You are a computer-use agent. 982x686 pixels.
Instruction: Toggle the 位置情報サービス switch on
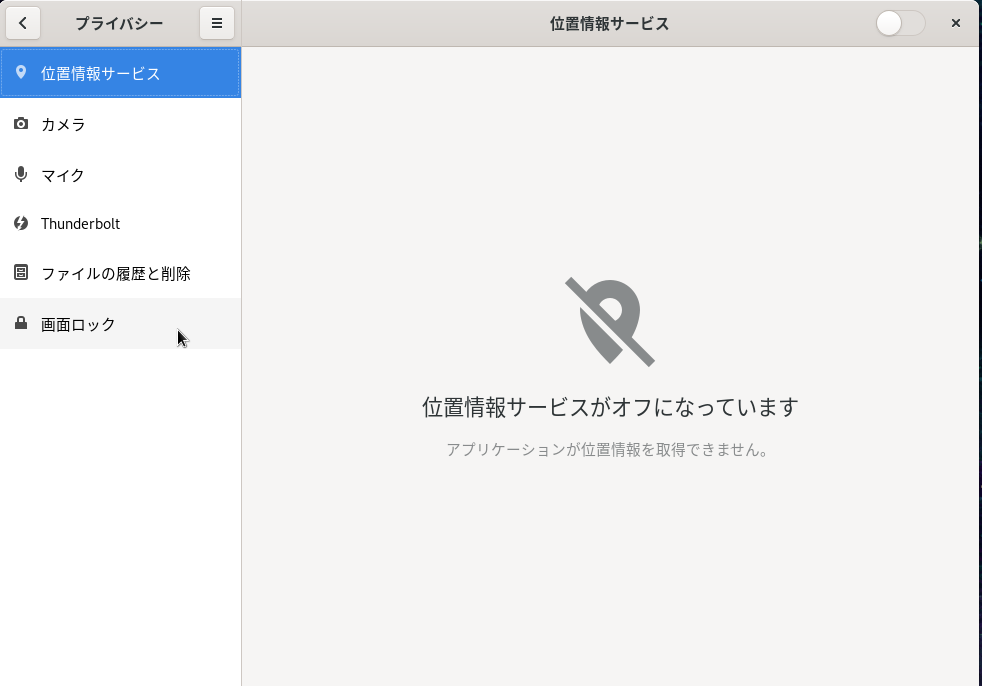[x=900, y=23]
